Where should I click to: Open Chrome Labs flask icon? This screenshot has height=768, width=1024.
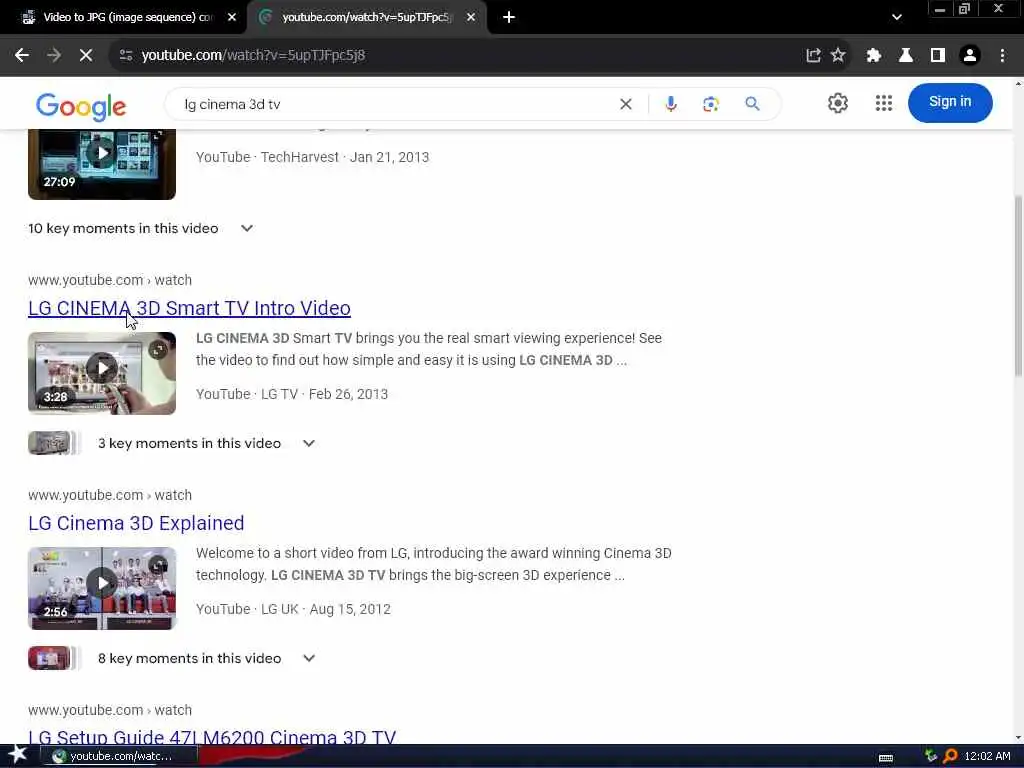coord(906,56)
